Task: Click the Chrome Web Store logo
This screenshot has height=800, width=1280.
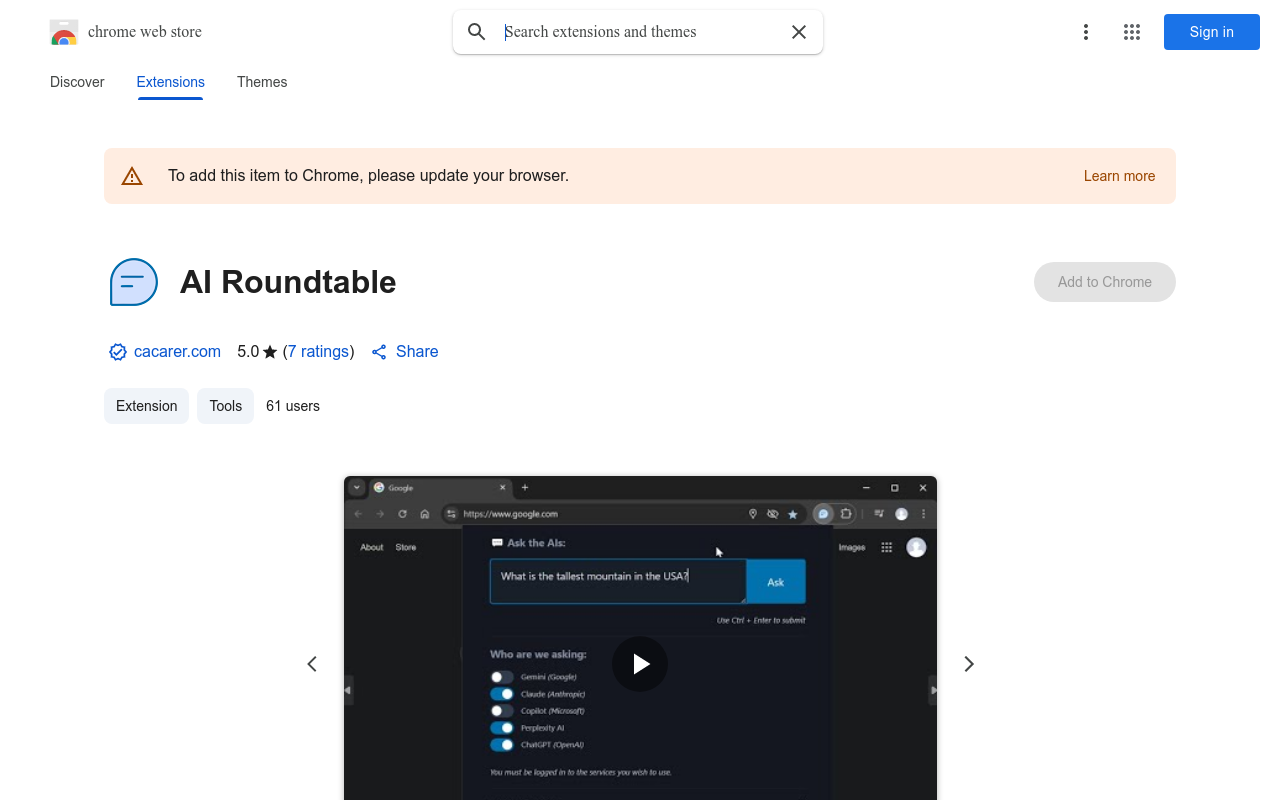Action: click(64, 32)
